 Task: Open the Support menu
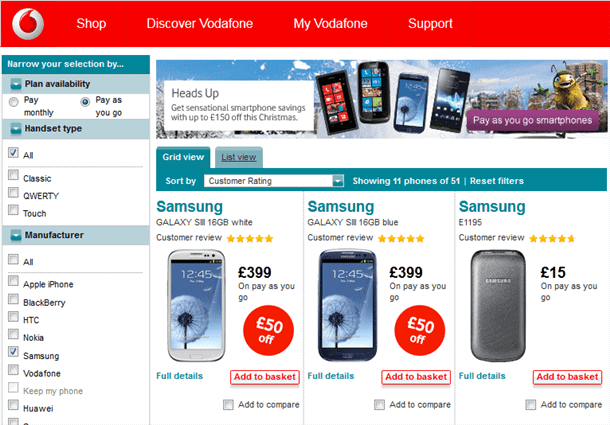[430, 23]
